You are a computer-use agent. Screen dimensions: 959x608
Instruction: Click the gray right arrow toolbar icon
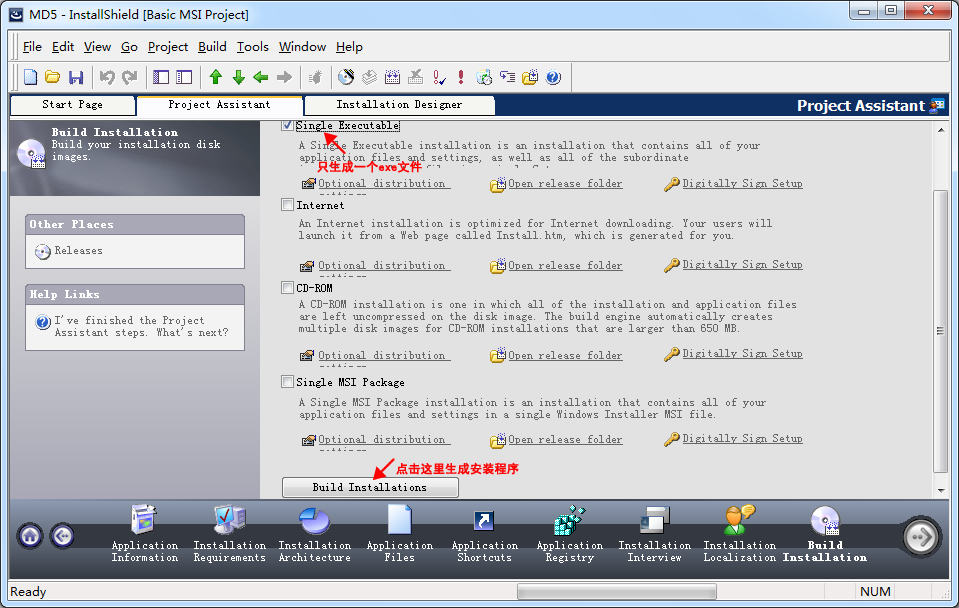pyautogui.click(x=284, y=77)
